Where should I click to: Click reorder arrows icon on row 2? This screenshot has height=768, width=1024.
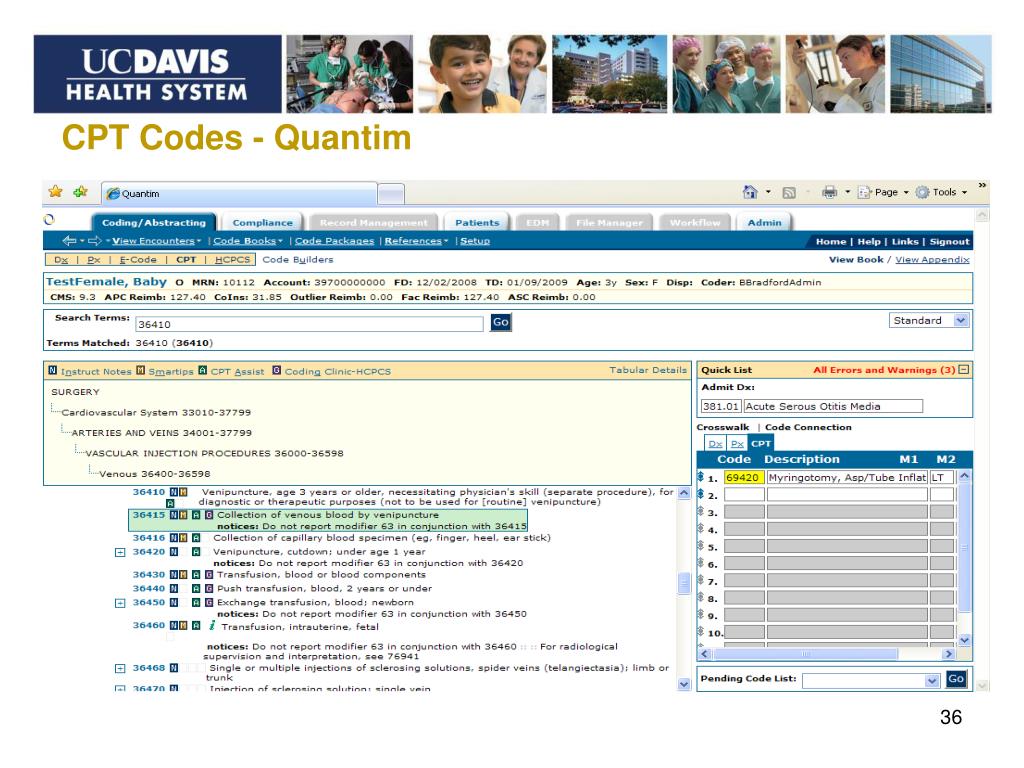coord(701,494)
